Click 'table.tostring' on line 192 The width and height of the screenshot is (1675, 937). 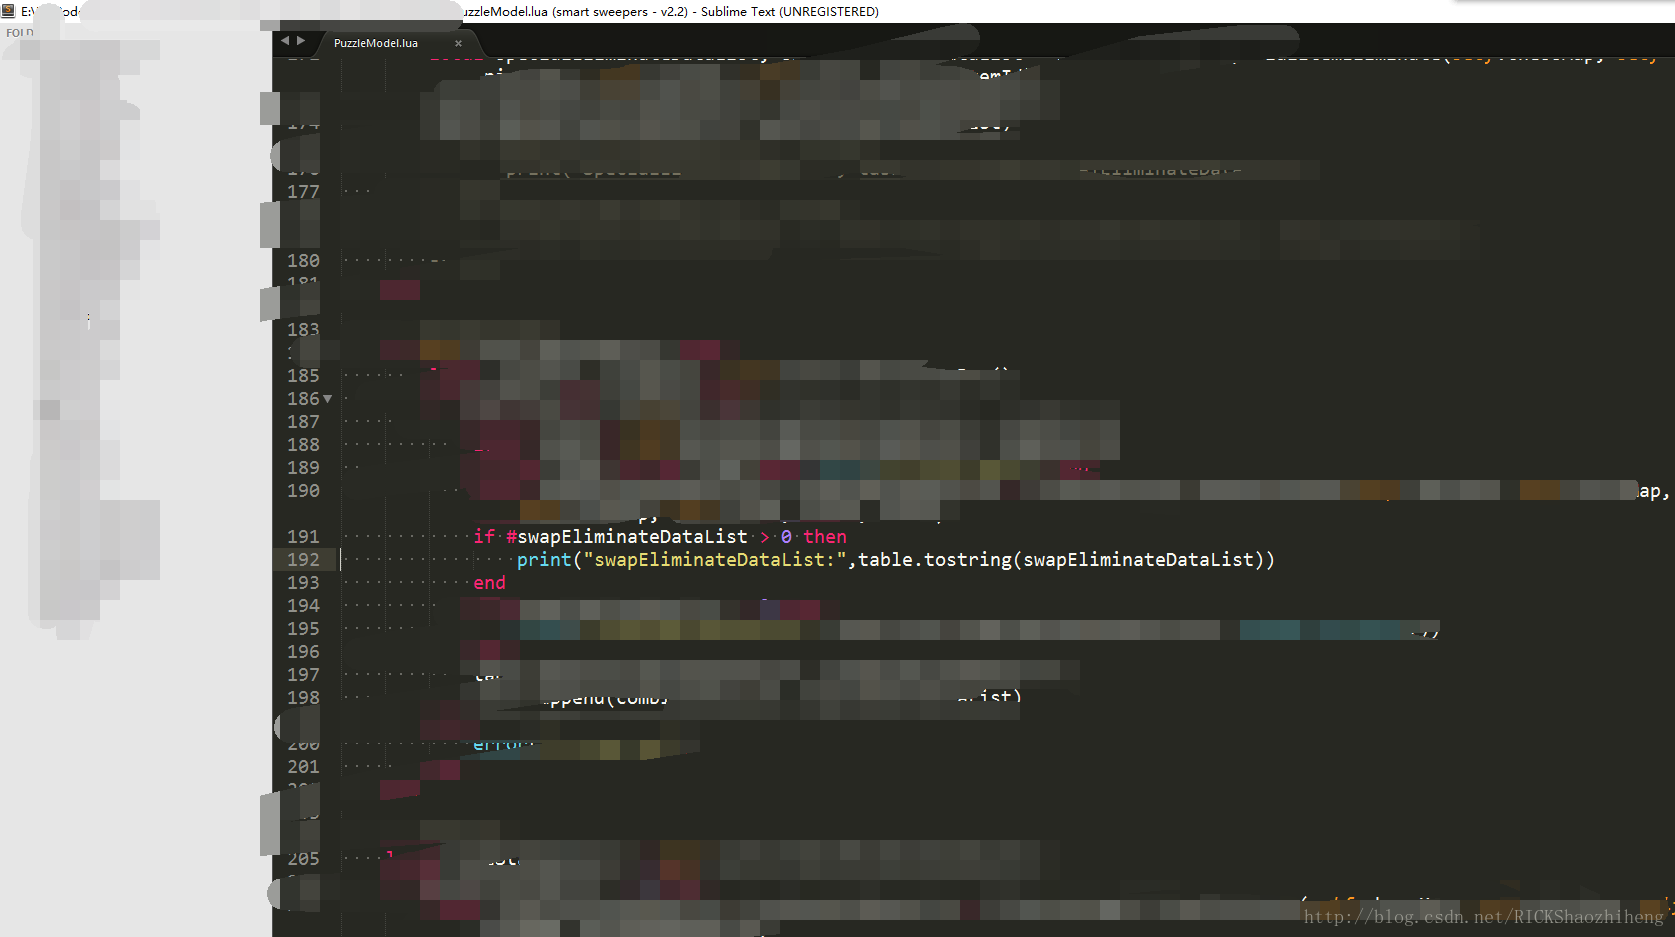(935, 560)
